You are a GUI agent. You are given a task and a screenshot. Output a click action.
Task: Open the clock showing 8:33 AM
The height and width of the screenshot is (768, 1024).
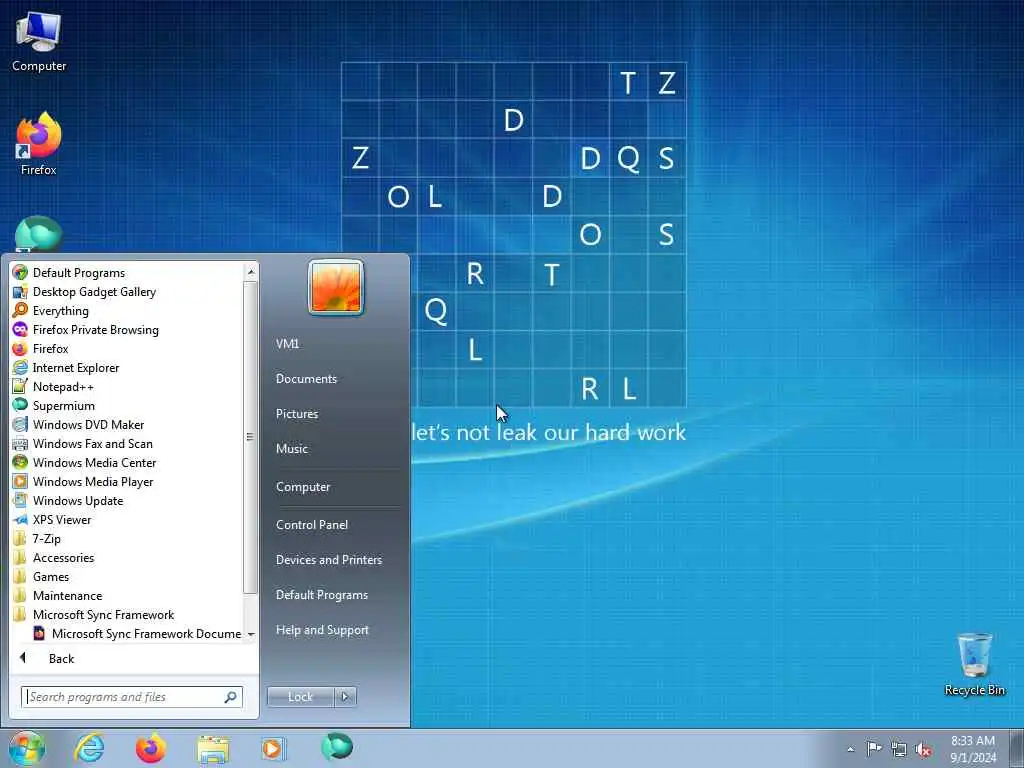[x=973, y=749]
